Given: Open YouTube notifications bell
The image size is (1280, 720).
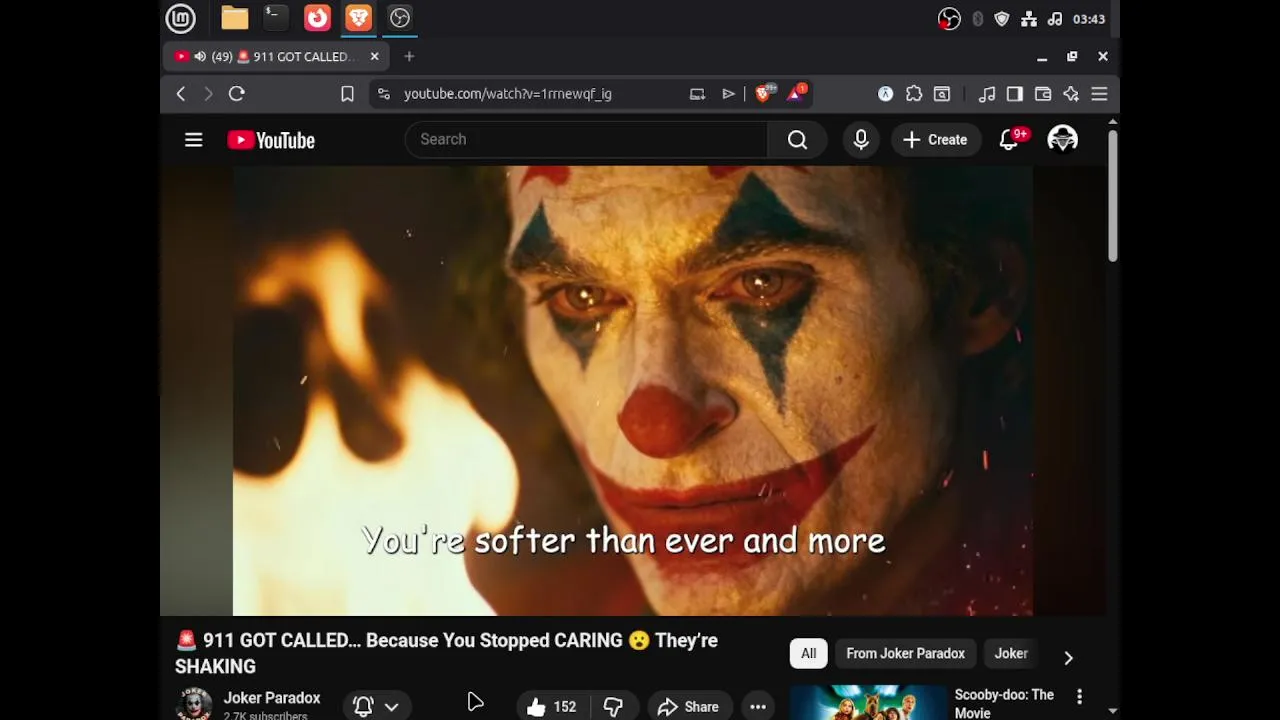Looking at the screenshot, I should (x=1010, y=140).
